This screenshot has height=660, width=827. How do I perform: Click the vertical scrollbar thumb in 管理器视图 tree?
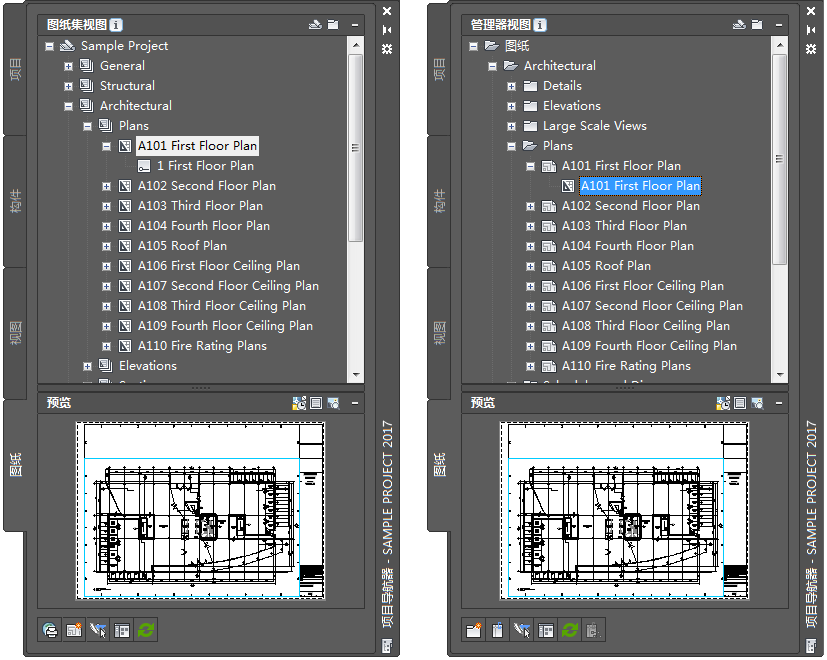coord(780,159)
